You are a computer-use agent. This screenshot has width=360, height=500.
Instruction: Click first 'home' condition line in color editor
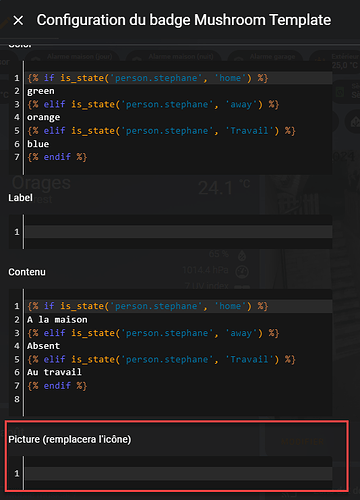[x=179, y=78]
